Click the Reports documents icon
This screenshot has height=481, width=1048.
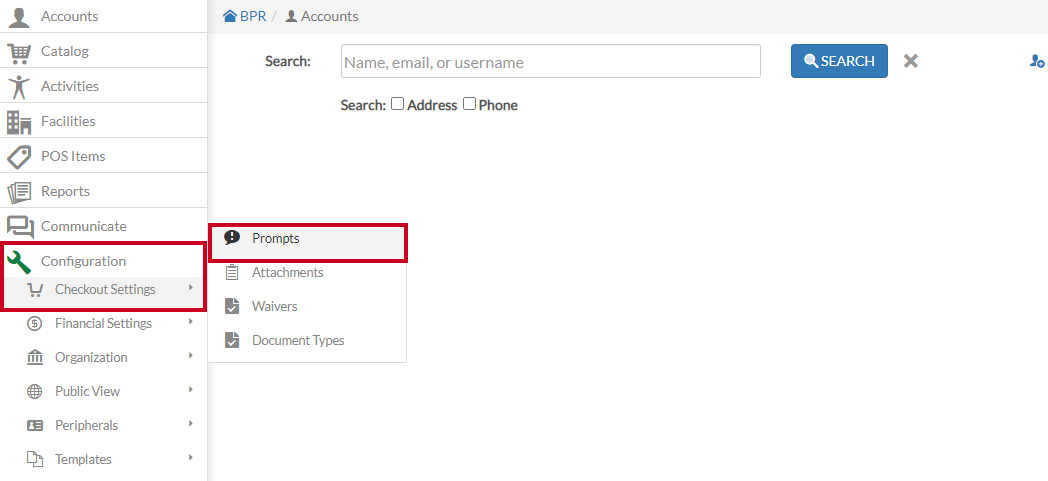(19, 192)
